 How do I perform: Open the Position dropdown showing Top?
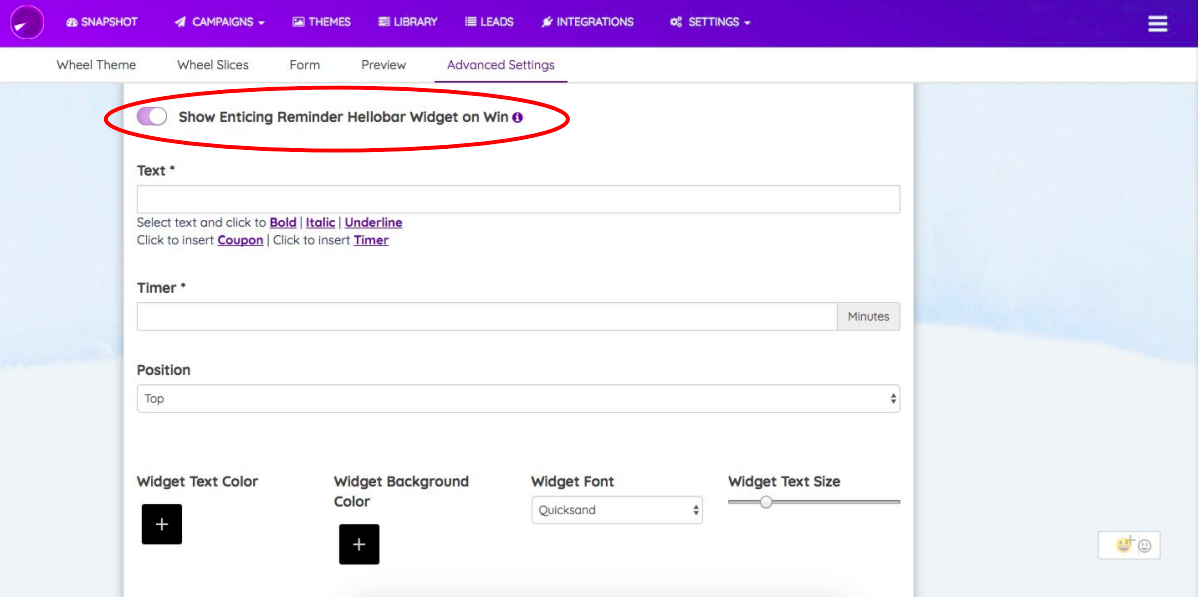pos(517,398)
